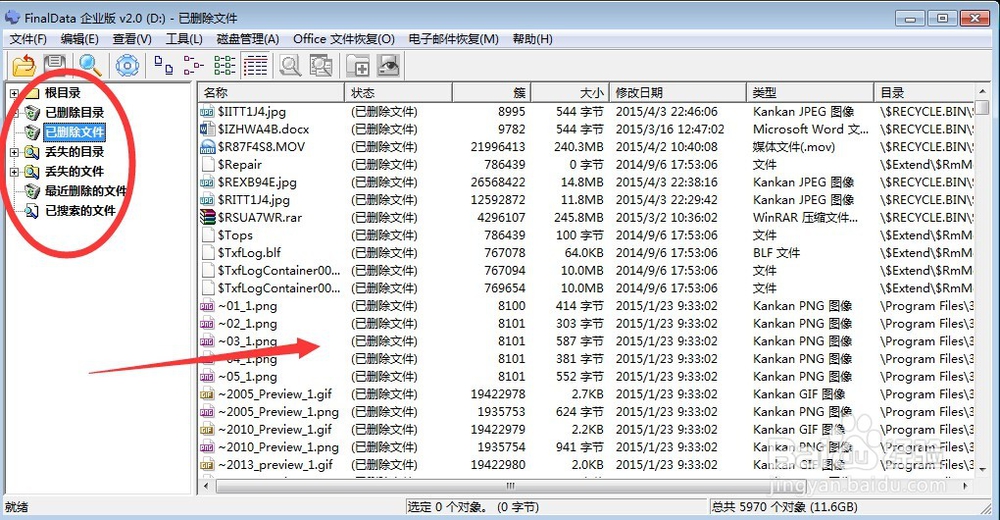The image size is (1000, 520).
Task: Open the 工具(L) menu
Action: pos(184,39)
